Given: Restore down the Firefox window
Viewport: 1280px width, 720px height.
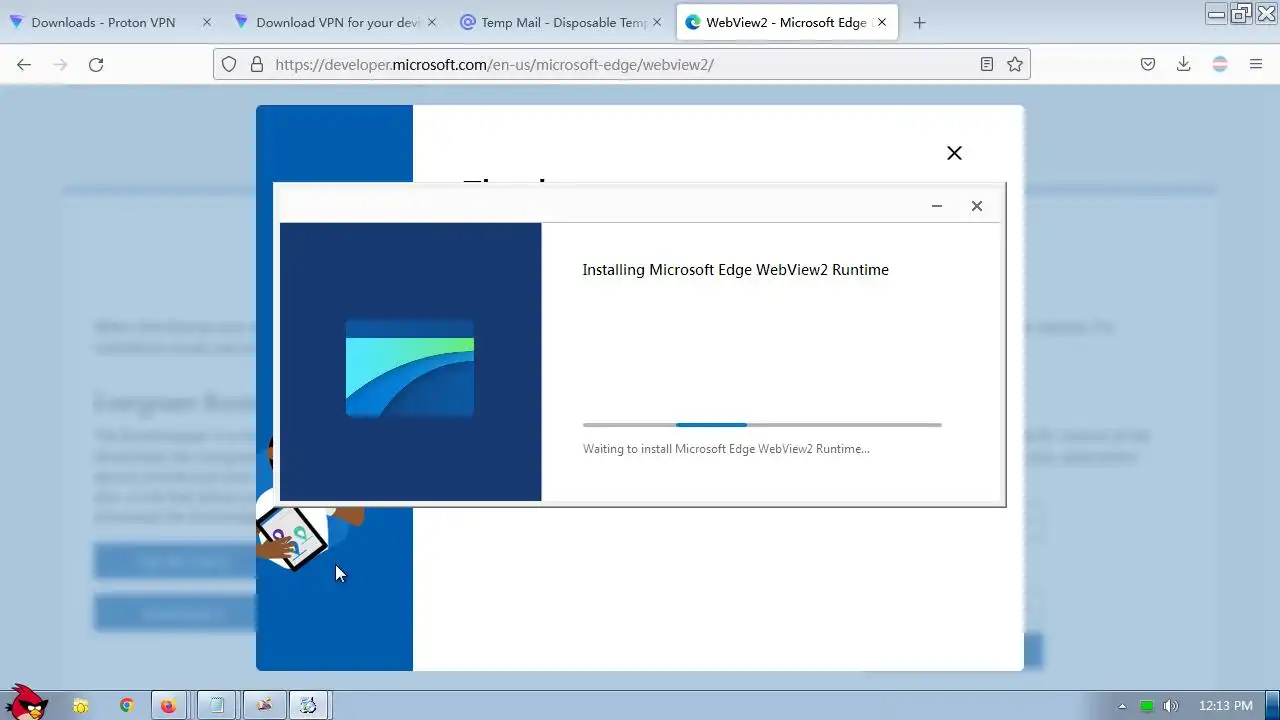Looking at the screenshot, I should click(1241, 13).
